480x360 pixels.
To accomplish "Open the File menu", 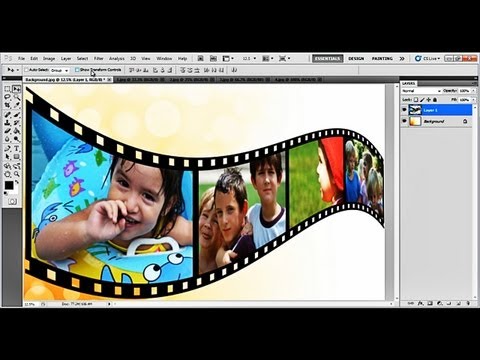I will pos(21,58).
